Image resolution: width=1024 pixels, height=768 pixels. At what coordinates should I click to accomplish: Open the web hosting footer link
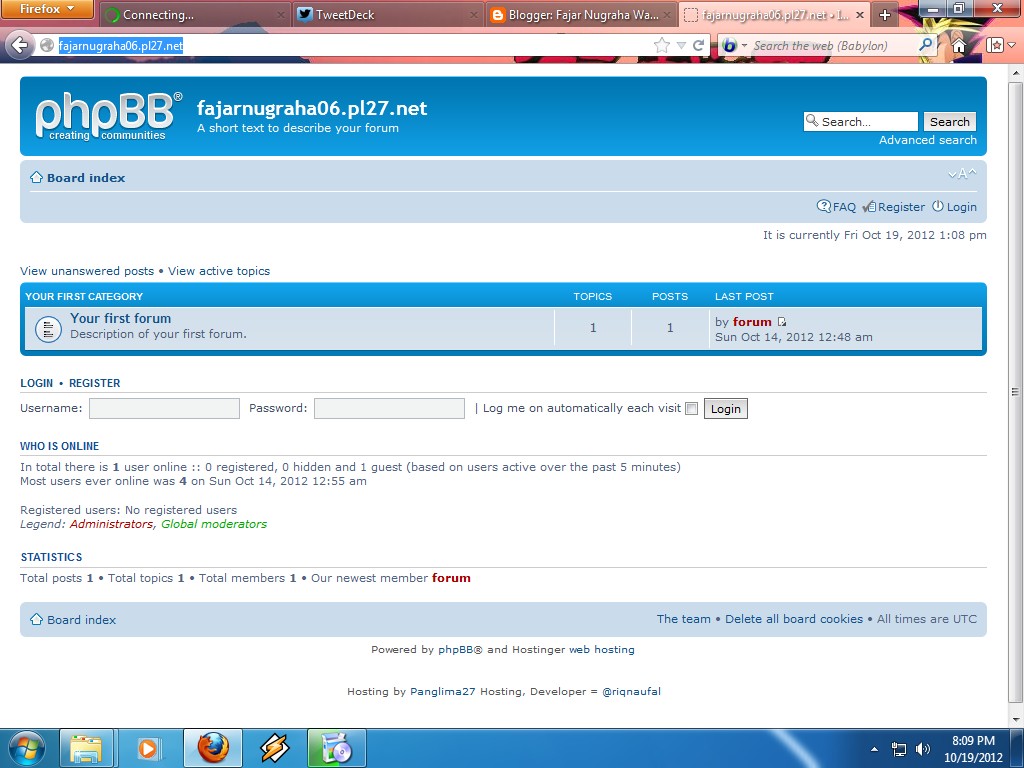(x=601, y=650)
